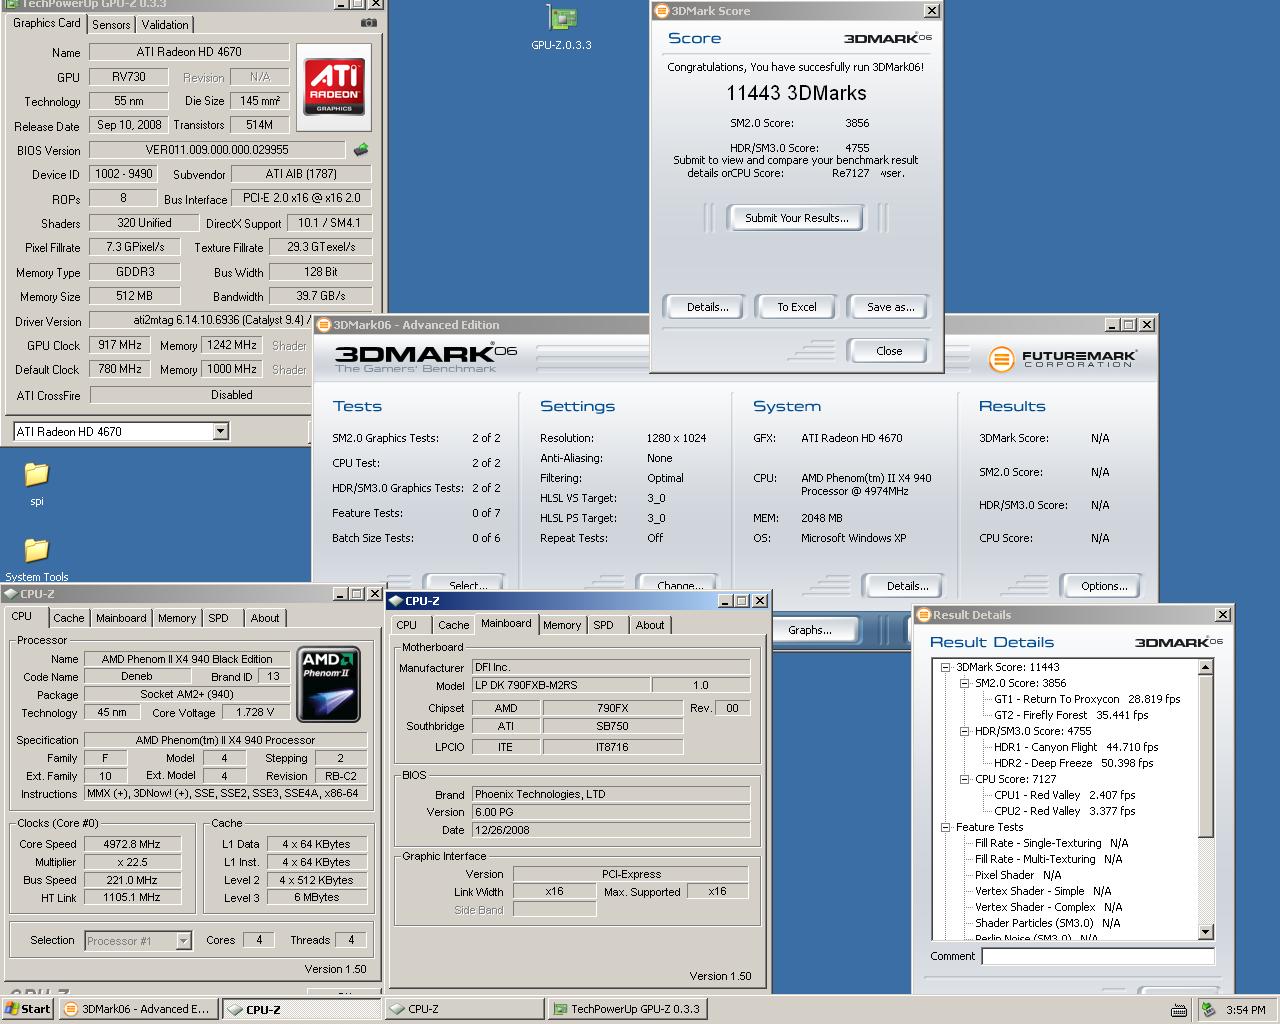Screen dimensions: 1280x1024
Task: Open About tab in left CPU-Z window
Action: [265, 618]
